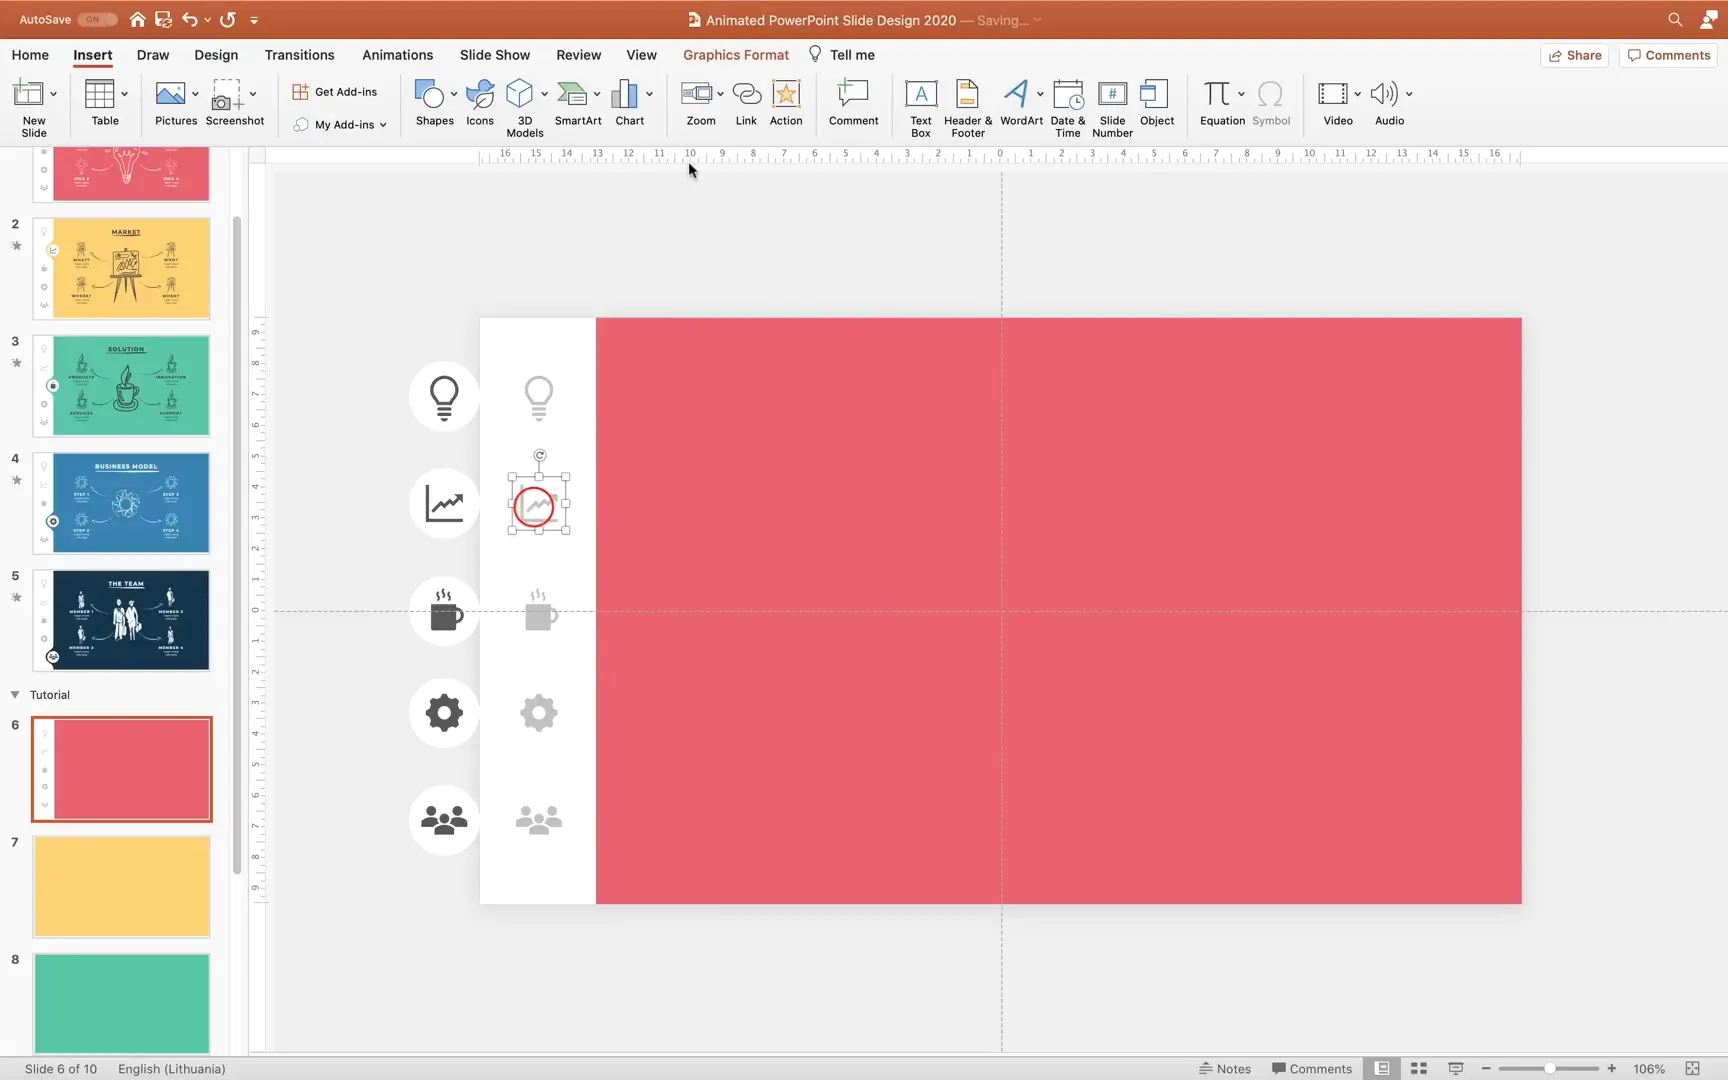Viewport: 1728px width, 1080px height.
Task: Click the Share button
Action: pos(1575,55)
